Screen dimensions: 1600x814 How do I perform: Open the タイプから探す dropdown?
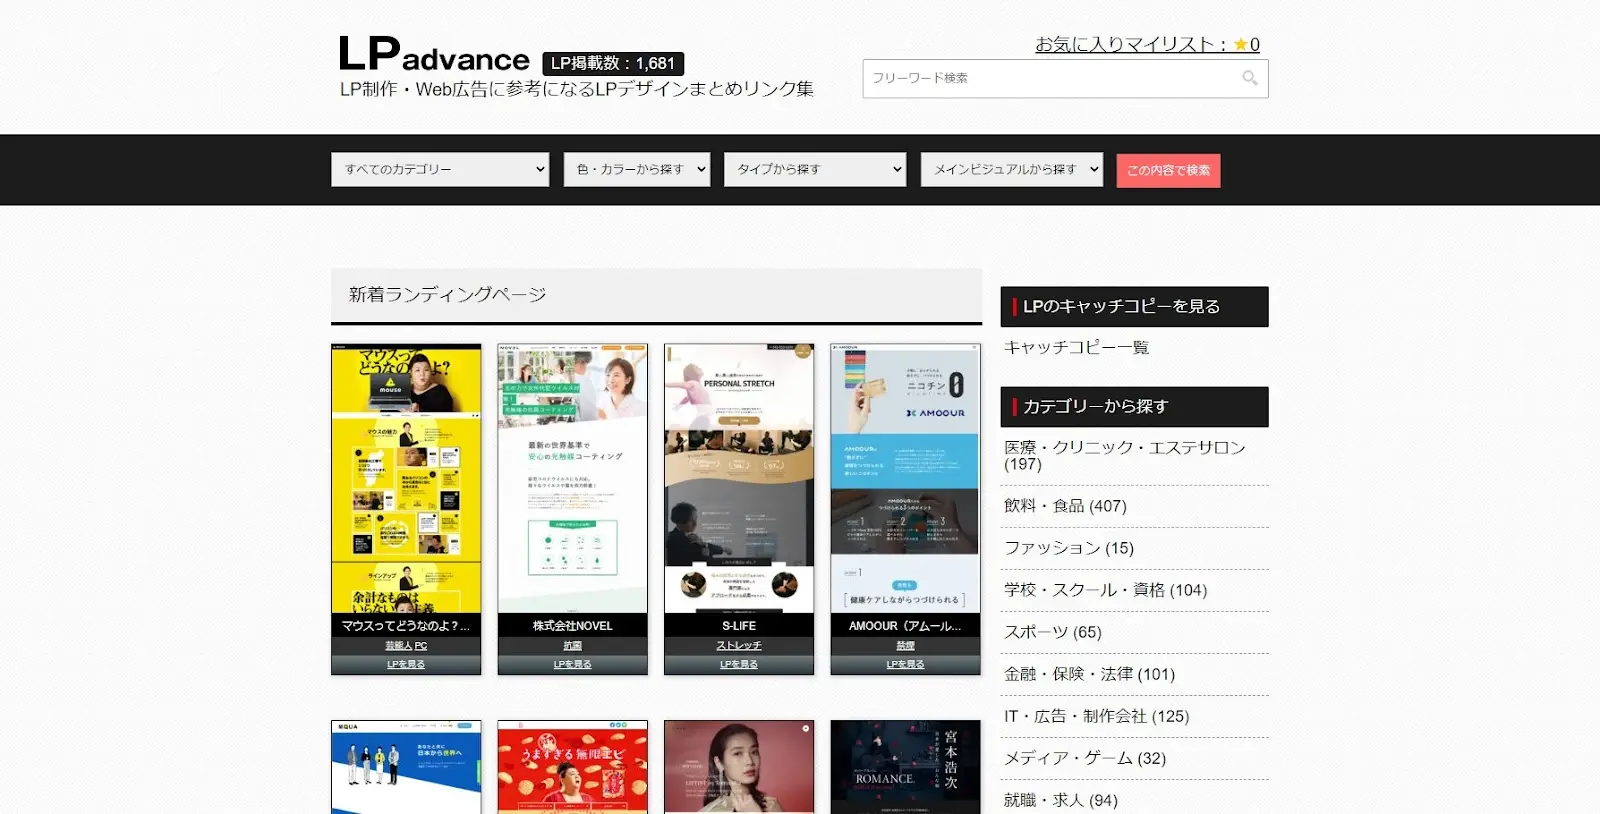pos(815,169)
